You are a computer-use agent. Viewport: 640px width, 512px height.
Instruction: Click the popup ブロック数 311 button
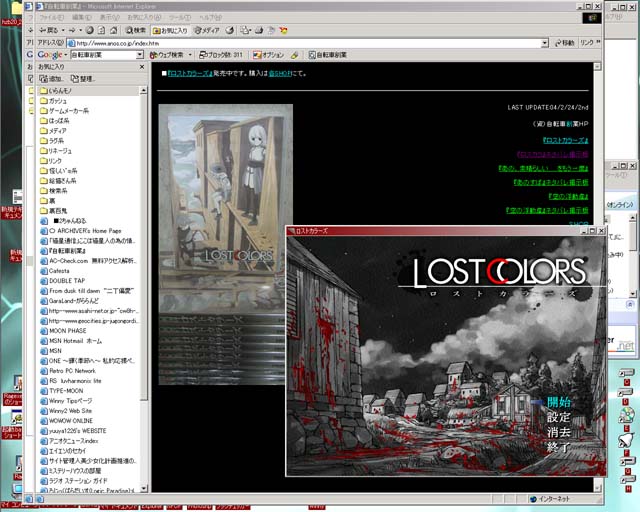coord(221,55)
